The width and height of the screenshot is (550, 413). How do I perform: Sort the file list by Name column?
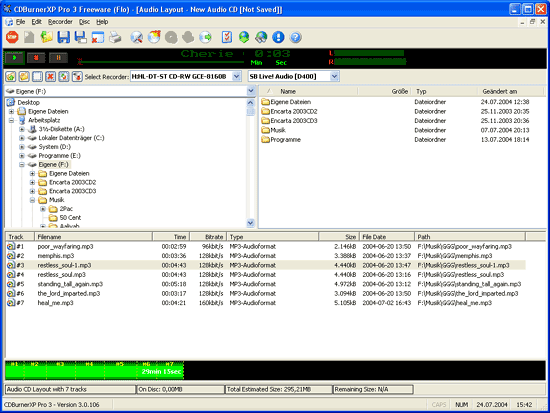[x=309, y=91]
